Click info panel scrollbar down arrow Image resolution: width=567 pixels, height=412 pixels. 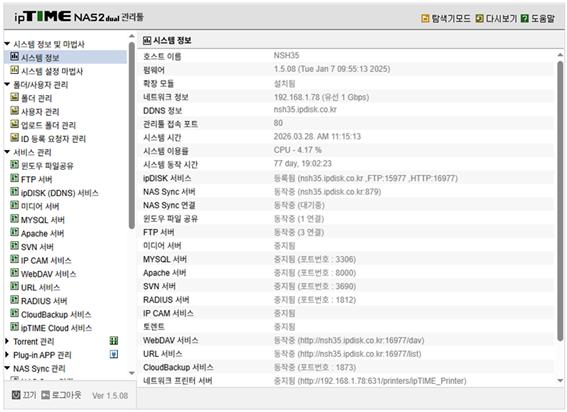560,381
